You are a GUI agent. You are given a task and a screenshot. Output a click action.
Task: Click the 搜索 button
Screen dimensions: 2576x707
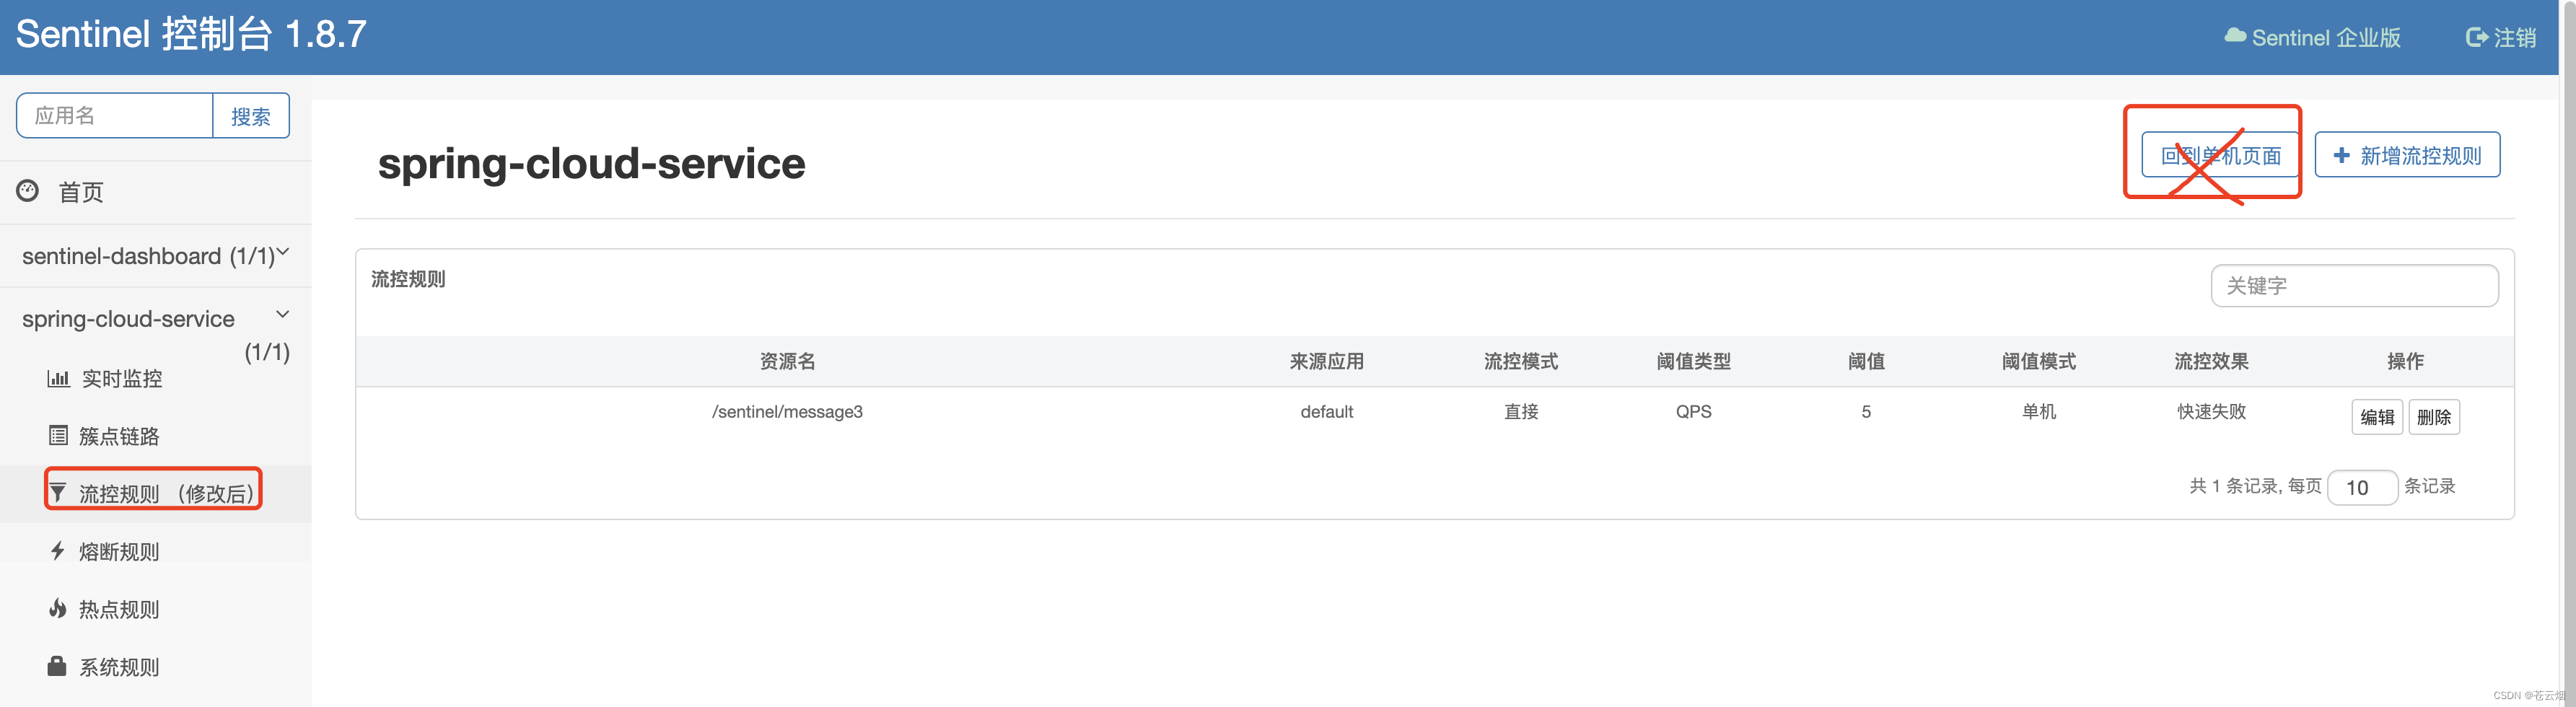(x=251, y=116)
